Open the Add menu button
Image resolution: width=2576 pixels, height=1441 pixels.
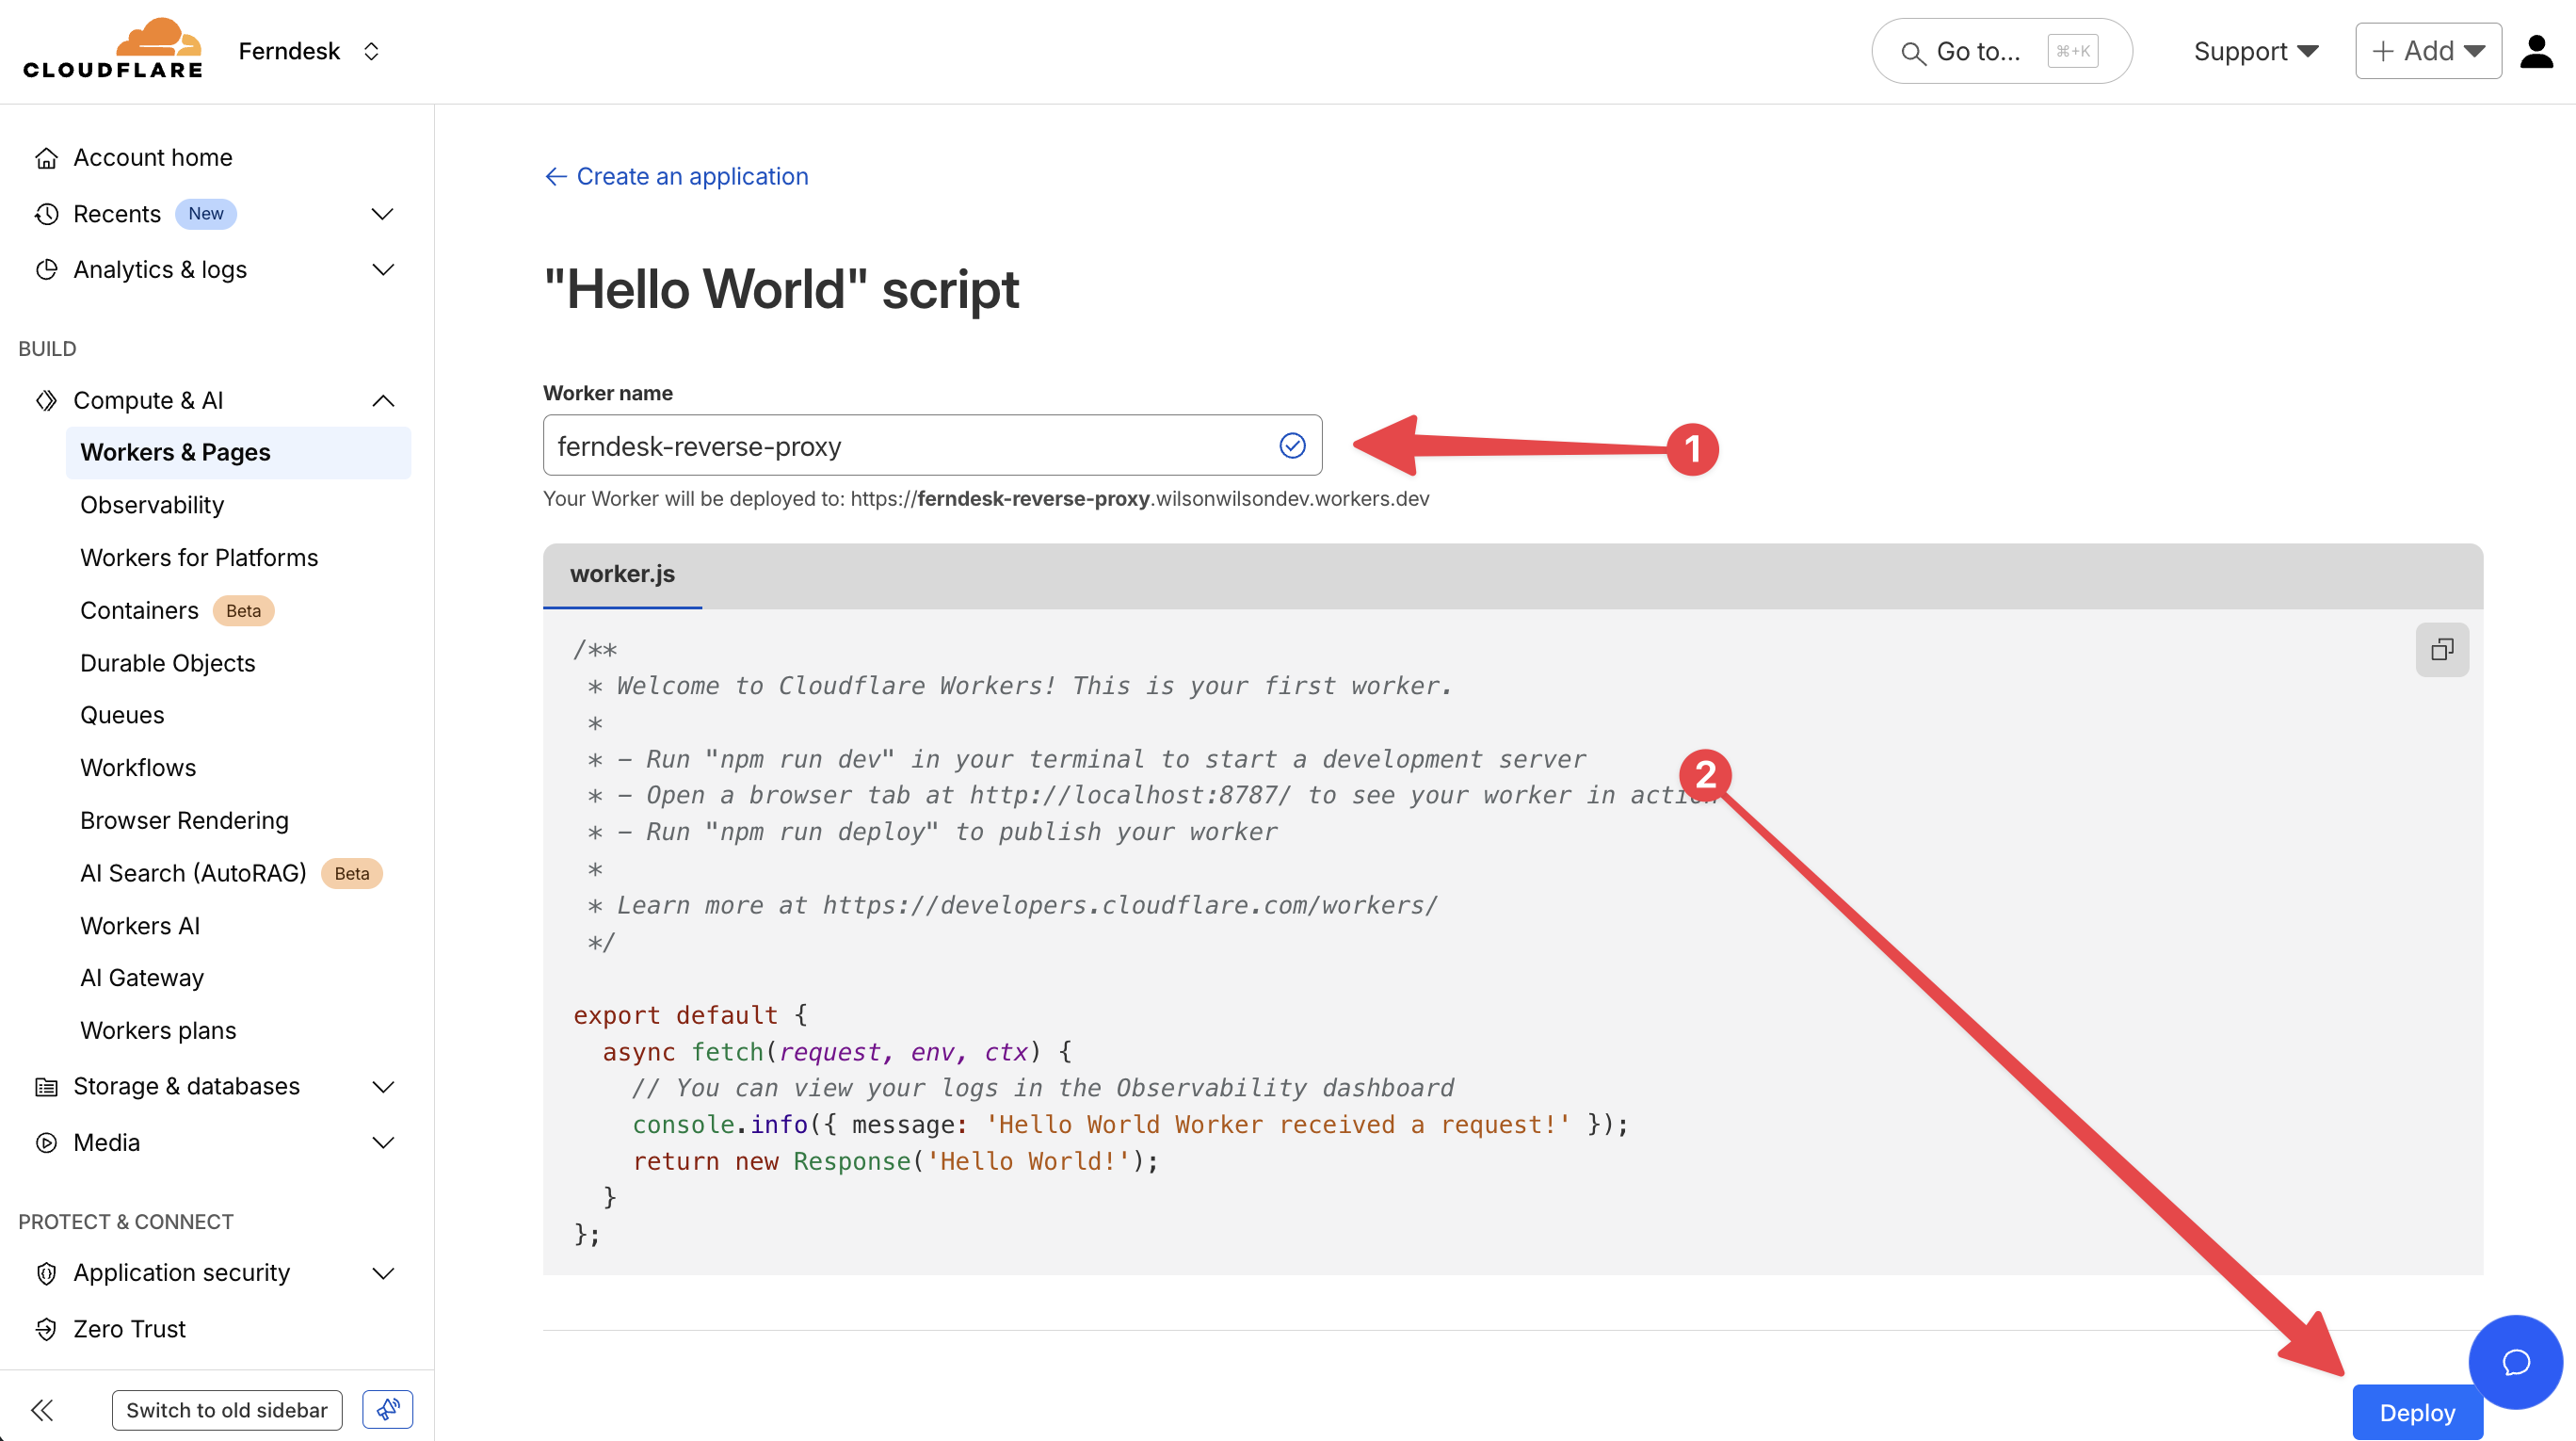2427,51
